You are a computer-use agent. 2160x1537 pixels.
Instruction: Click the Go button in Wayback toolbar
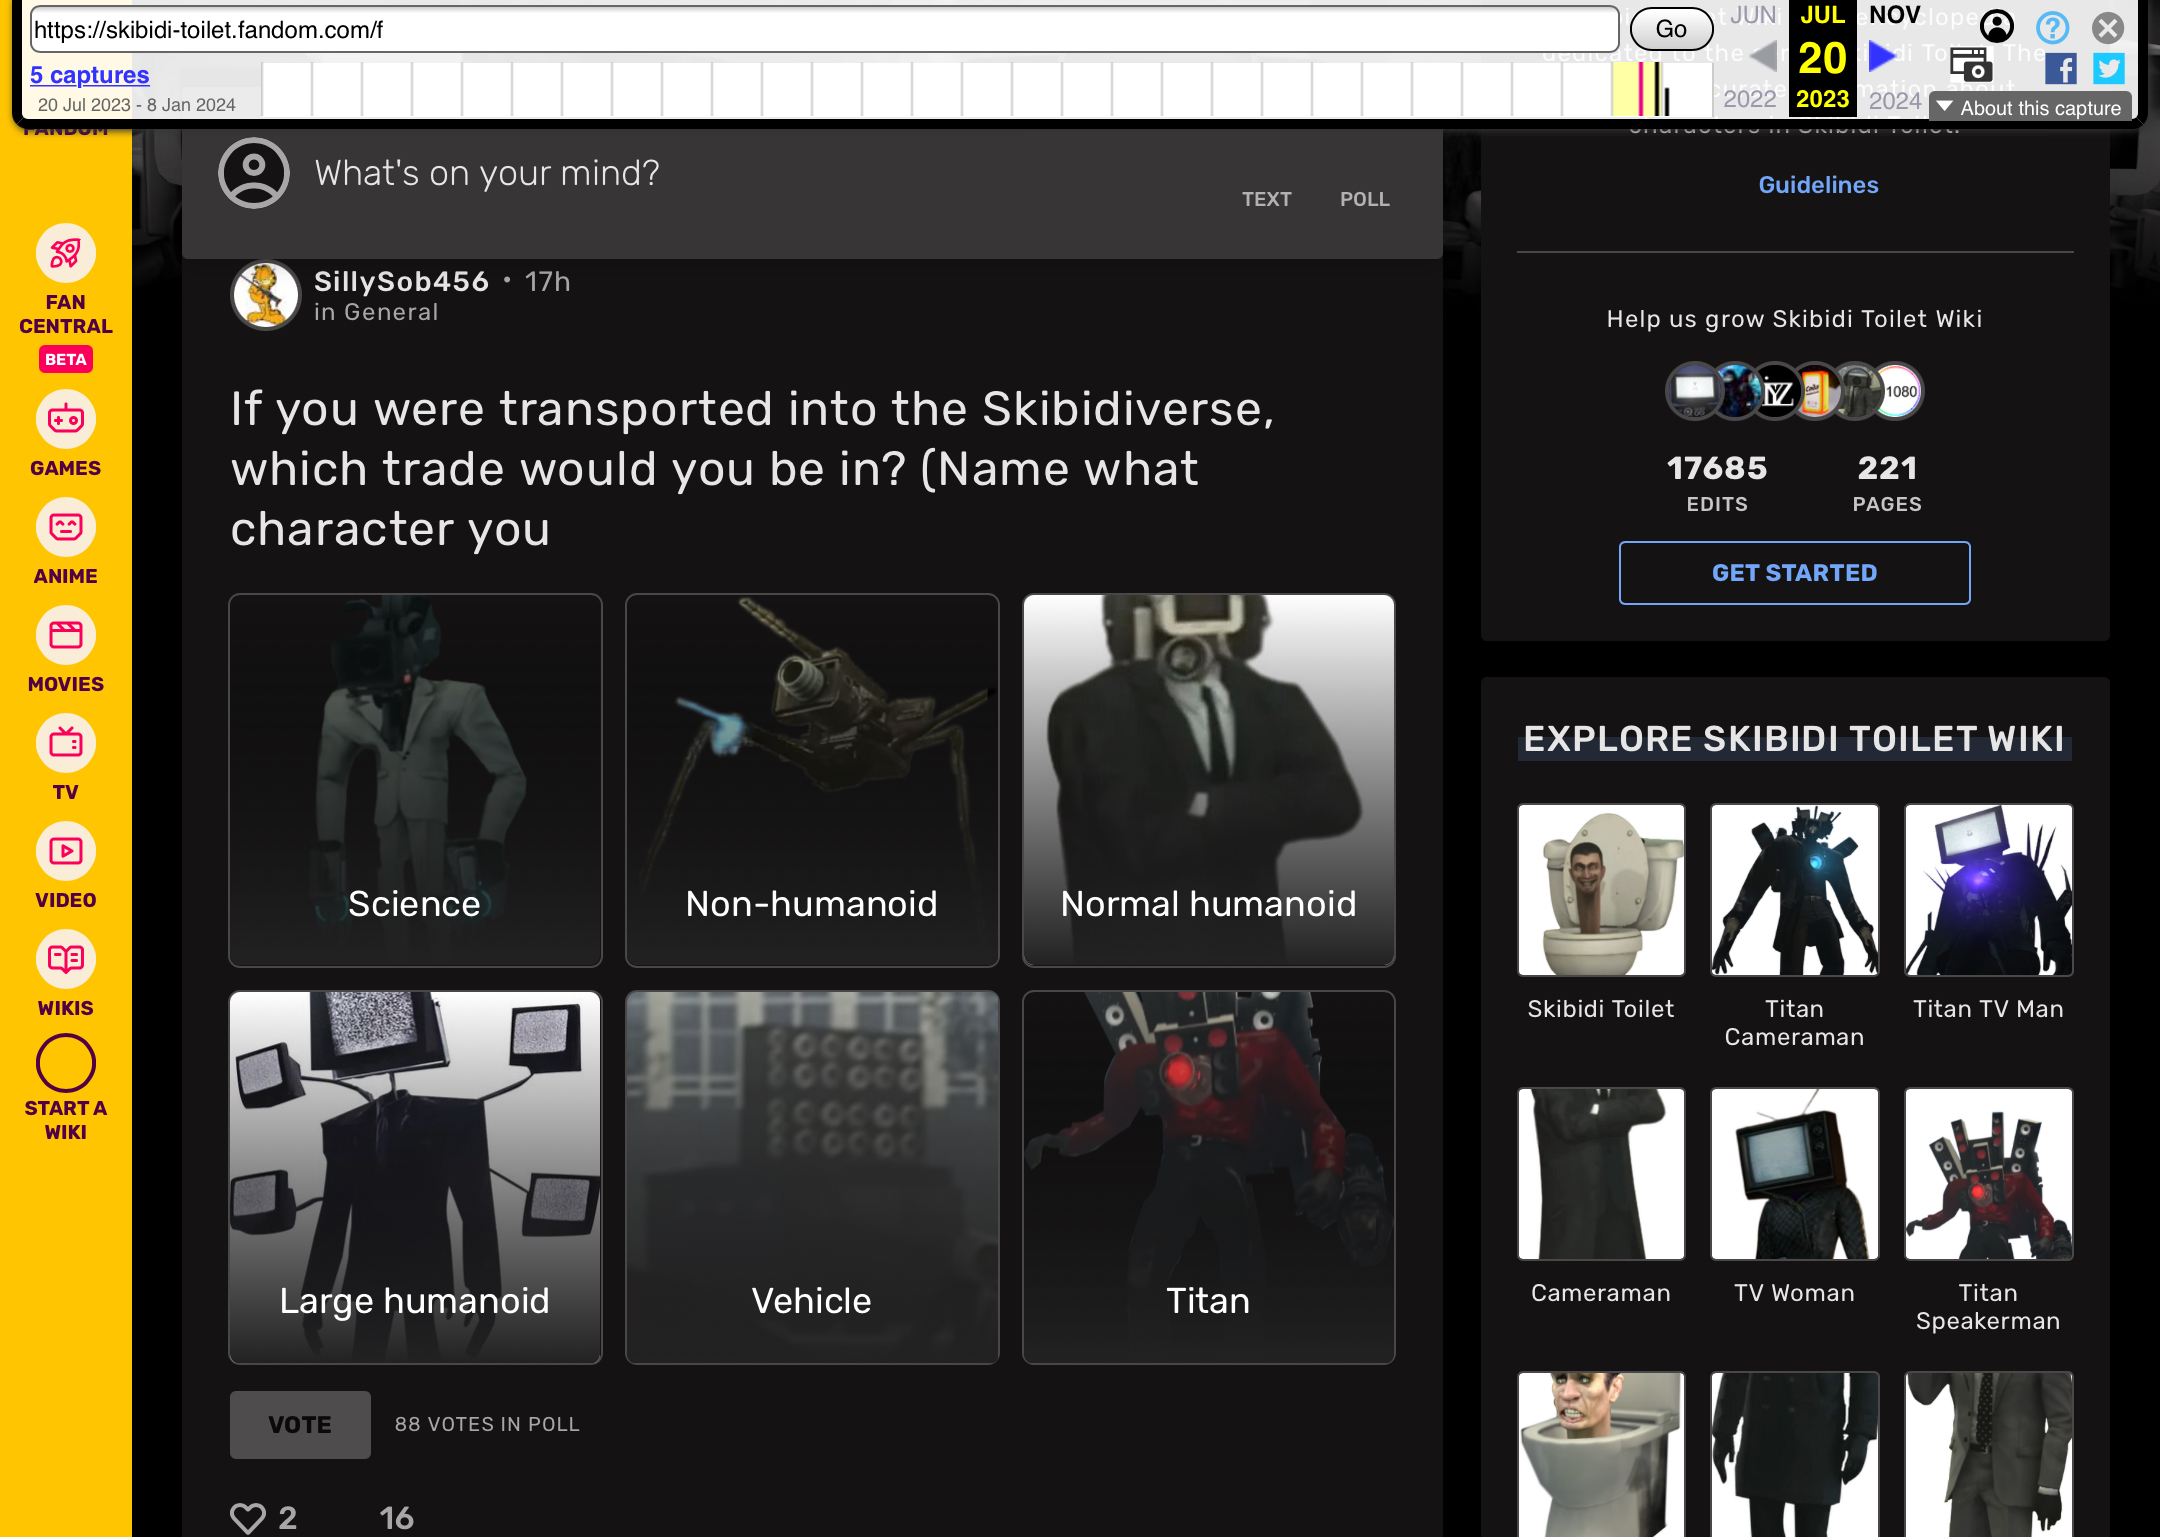click(x=1671, y=29)
